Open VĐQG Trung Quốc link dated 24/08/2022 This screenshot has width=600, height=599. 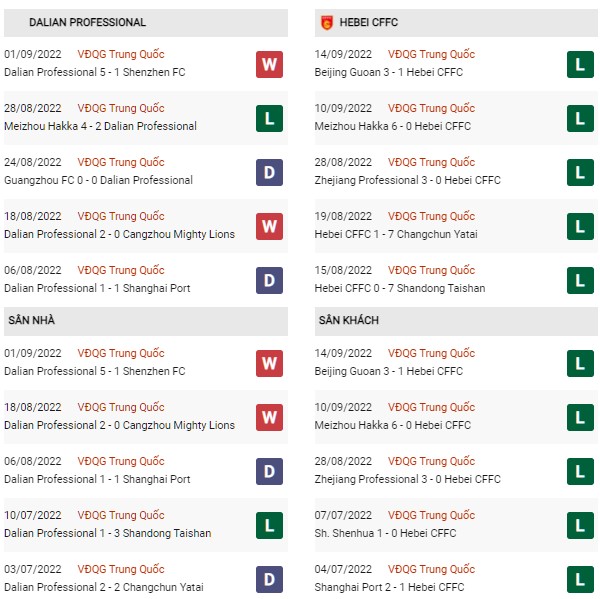coord(121,162)
